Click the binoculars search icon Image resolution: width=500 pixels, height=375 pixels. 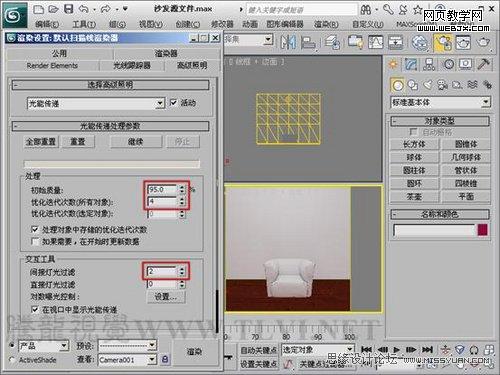point(366,9)
